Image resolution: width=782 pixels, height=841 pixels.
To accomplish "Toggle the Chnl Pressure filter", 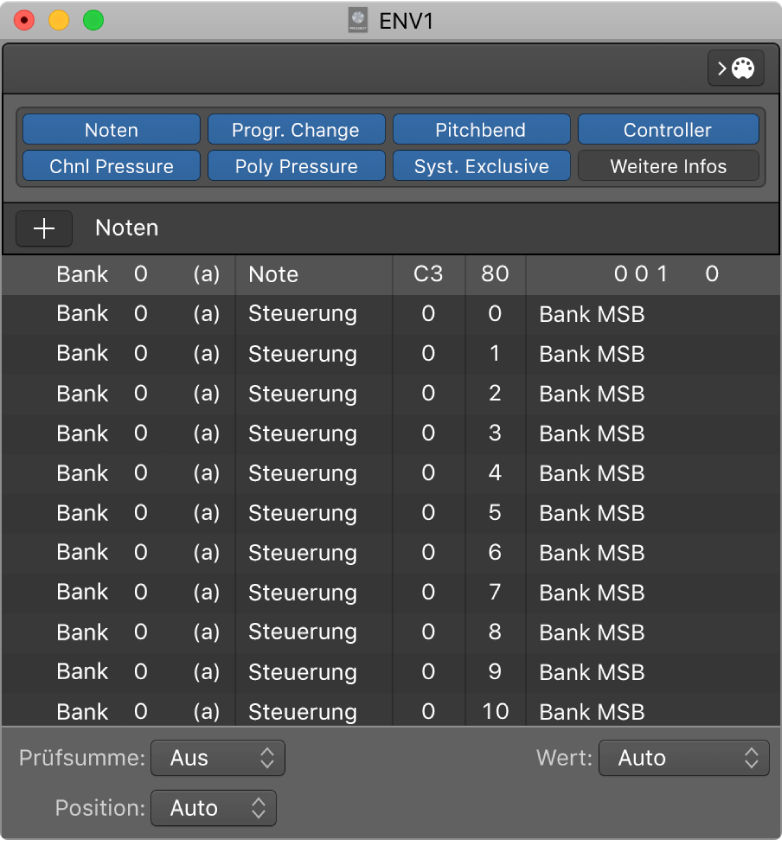I will coord(111,166).
